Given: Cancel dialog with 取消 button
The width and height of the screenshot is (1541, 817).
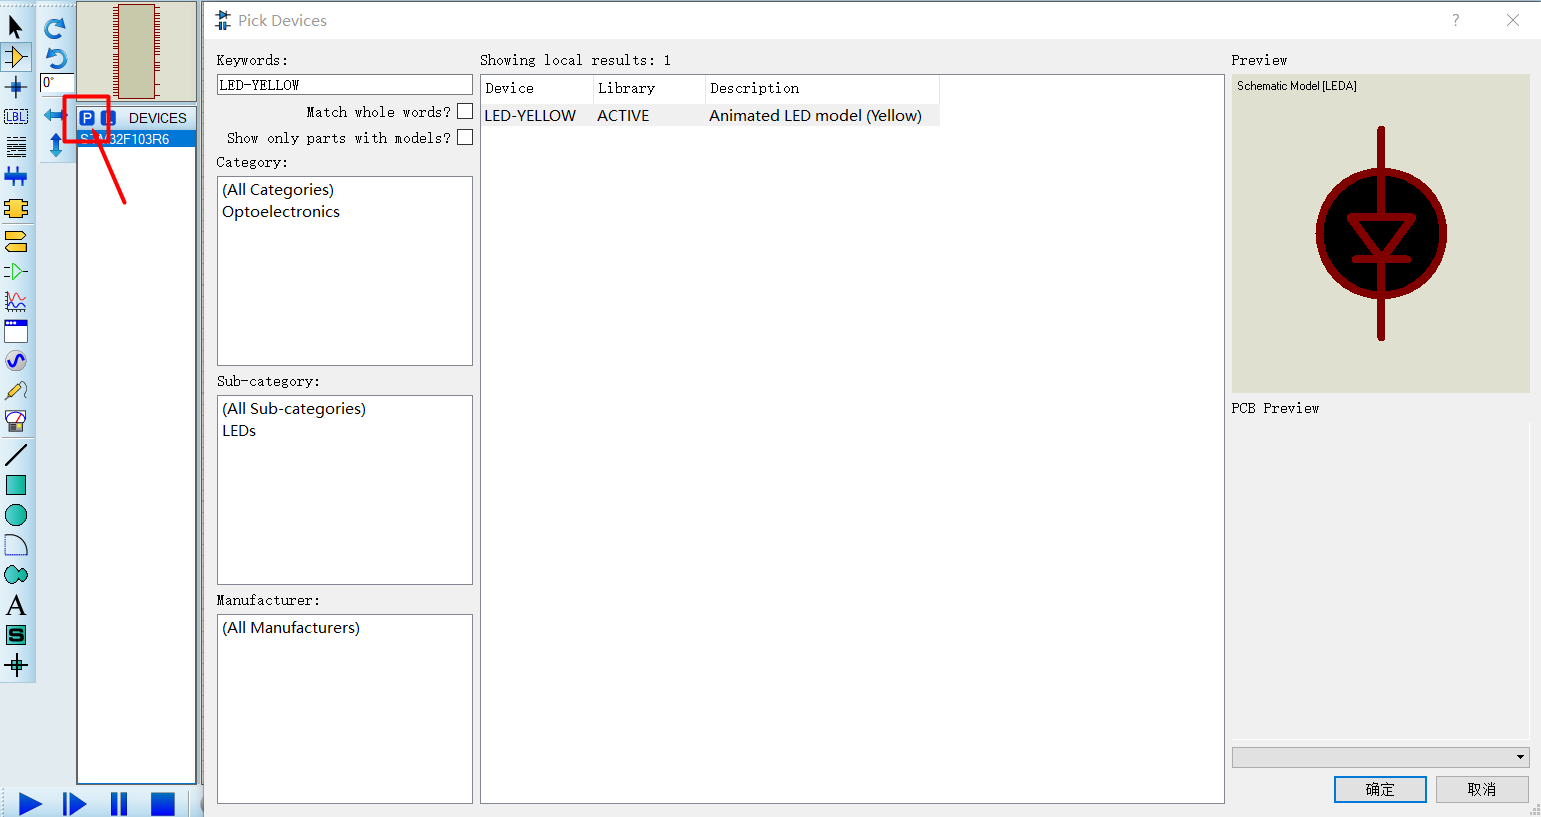Looking at the screenshot, I should 1482,789.
